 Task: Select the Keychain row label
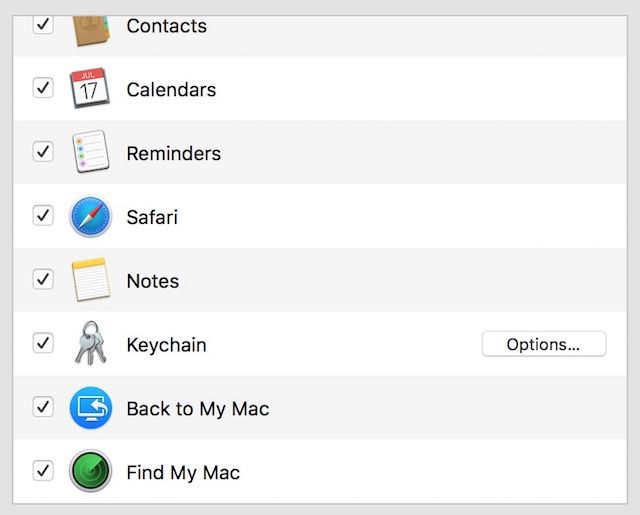click(x=166, y=345)
